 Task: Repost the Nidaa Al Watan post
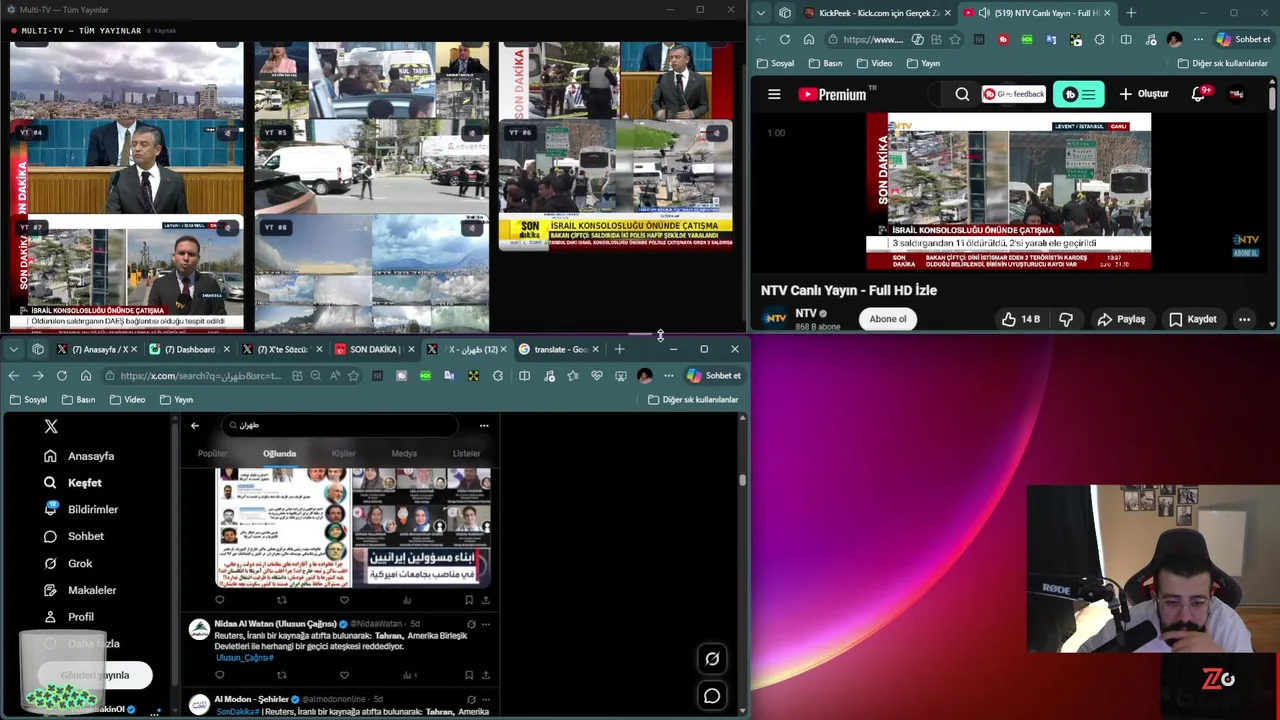coord(281,675)
